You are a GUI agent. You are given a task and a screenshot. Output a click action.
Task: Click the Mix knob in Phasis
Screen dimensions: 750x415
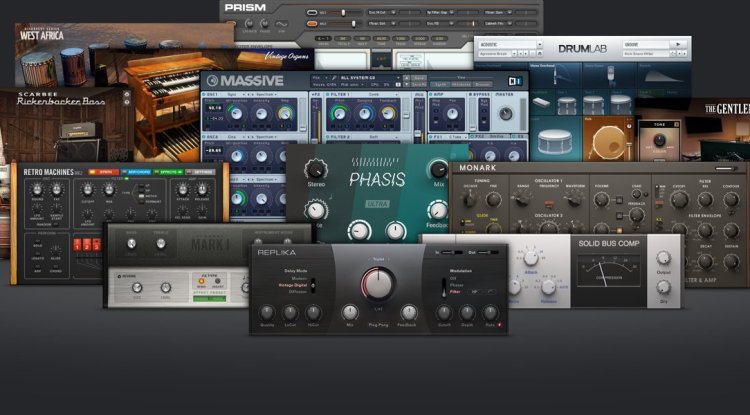(439, 168)
